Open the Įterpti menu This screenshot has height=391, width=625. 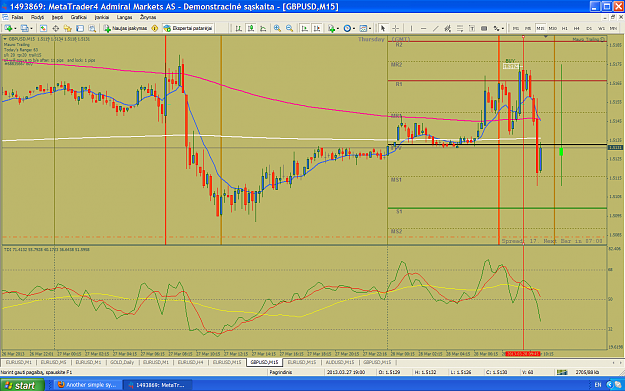click(x=57, y=17)
